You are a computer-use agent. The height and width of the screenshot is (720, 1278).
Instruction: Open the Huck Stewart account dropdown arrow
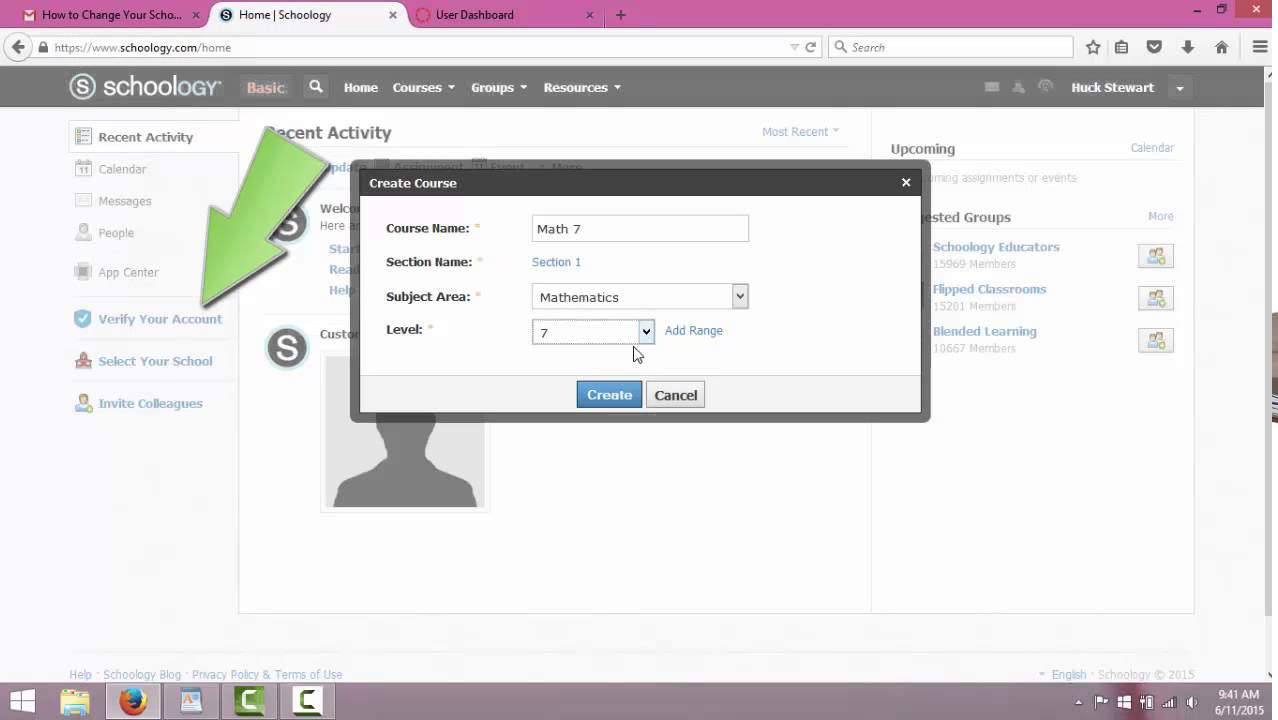pos(1180,88)
